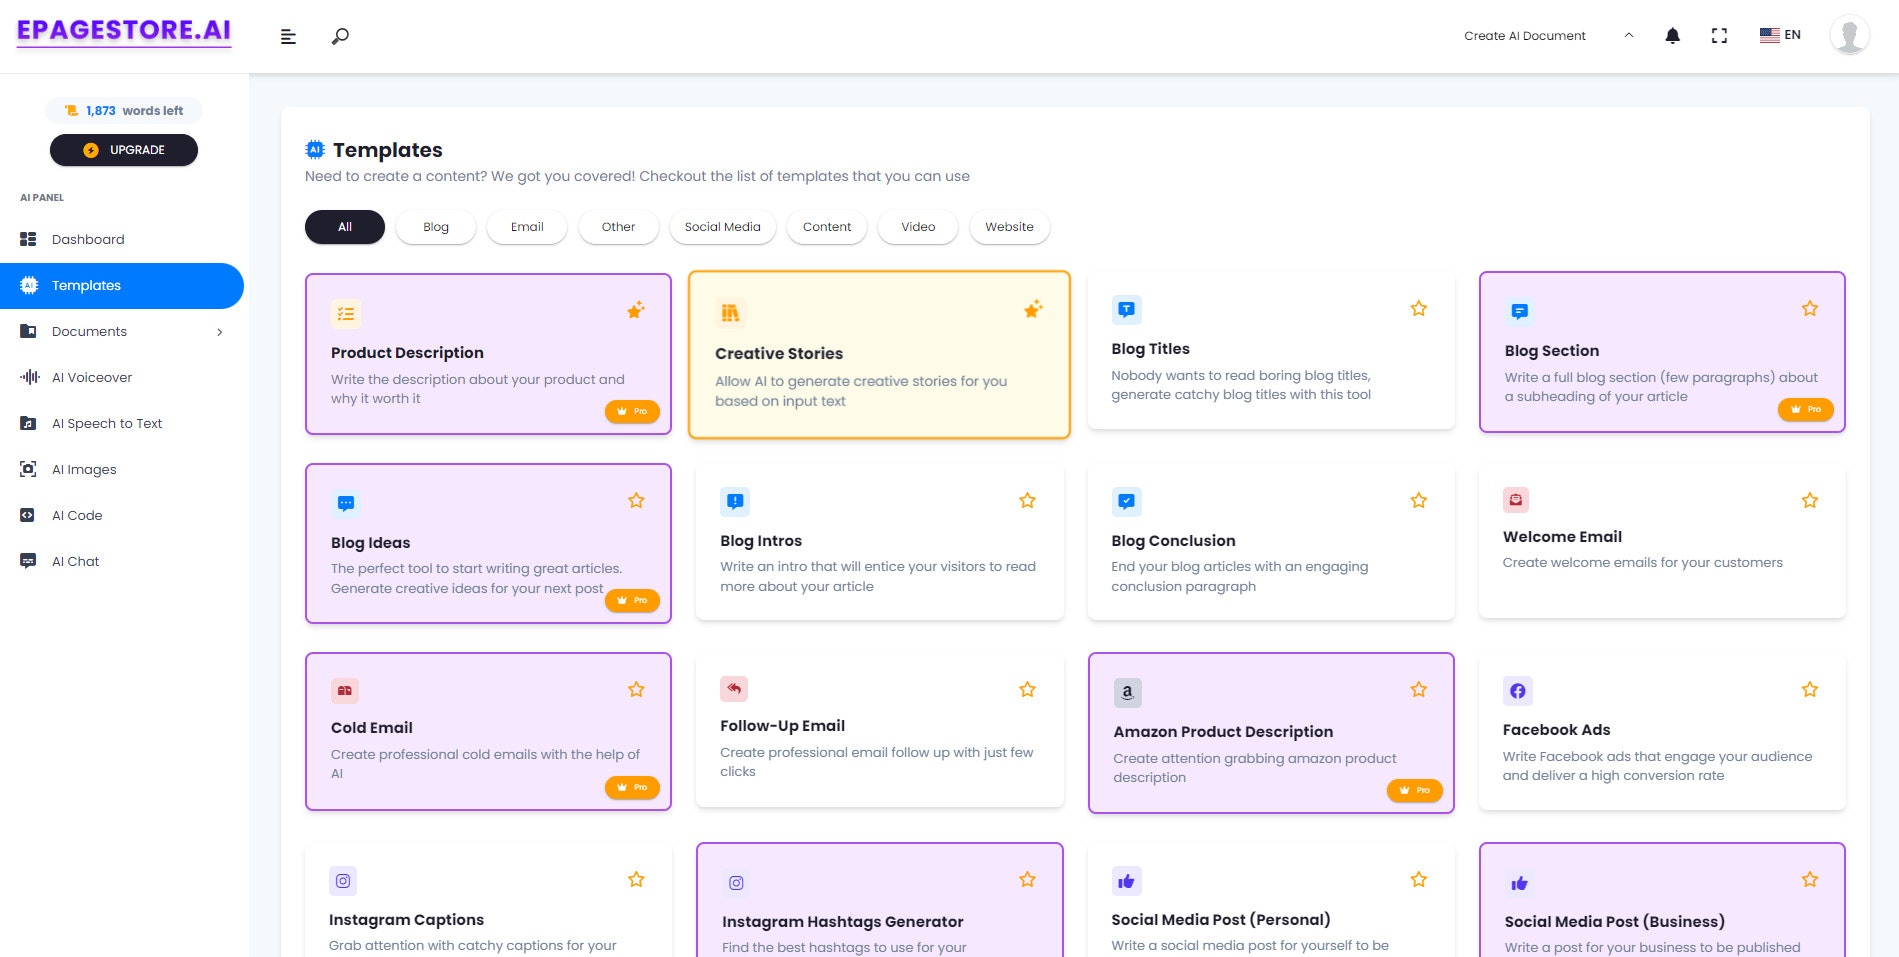Click the Blog Section message icon
Image resolution: width=1899 pixels, height=957 pixels.
[1520, 312]
